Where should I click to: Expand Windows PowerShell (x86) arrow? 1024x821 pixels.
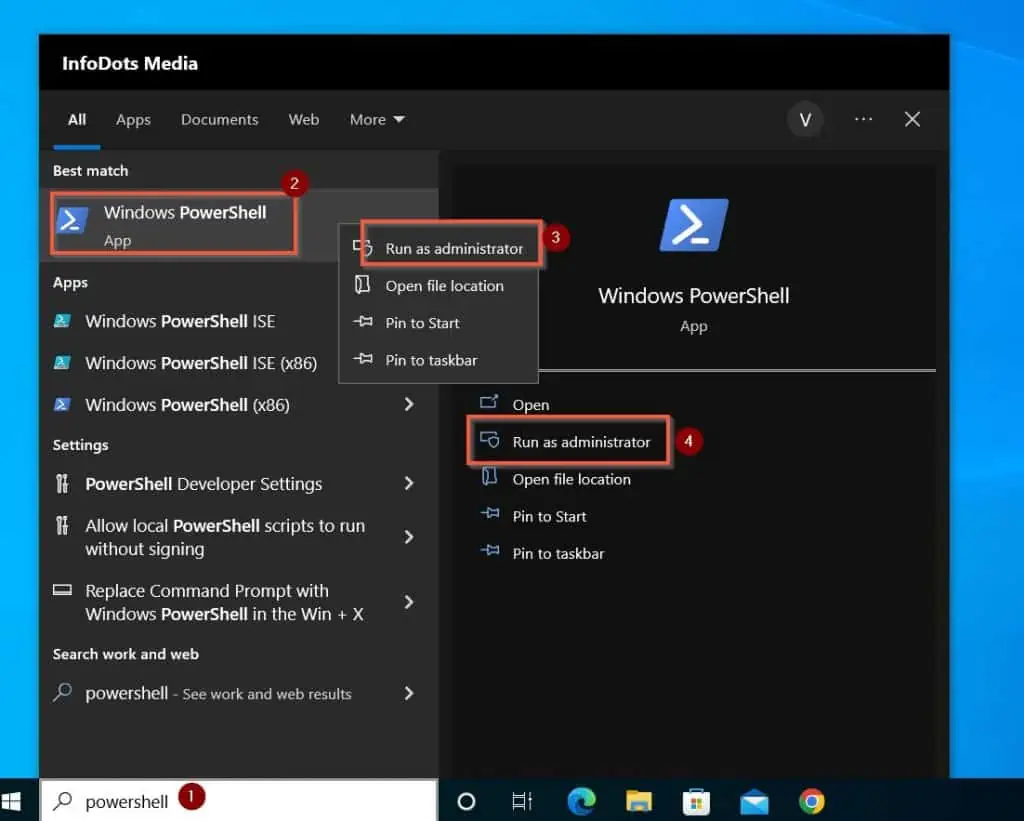point(409,405)
